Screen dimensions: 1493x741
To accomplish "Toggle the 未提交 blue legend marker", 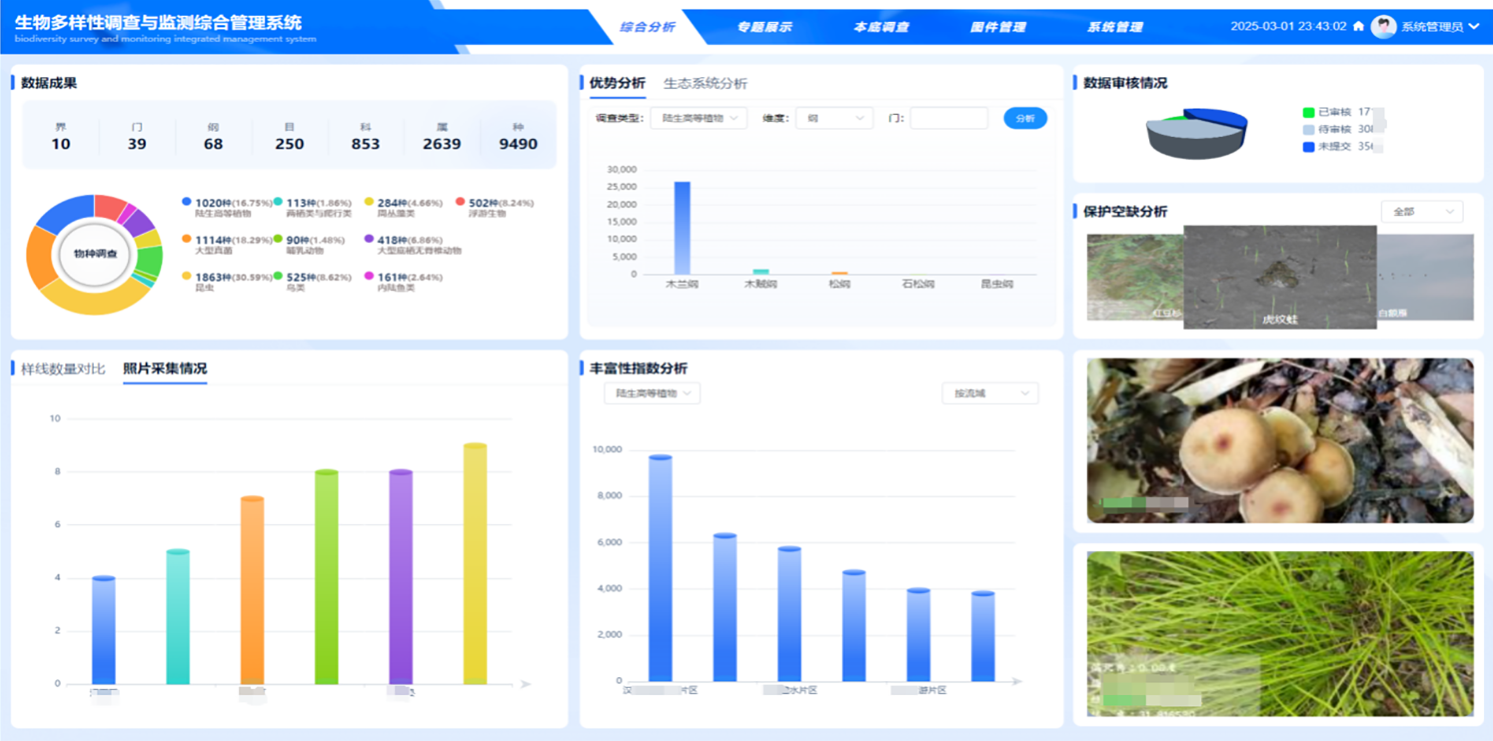I will [x=1308, y=147].
